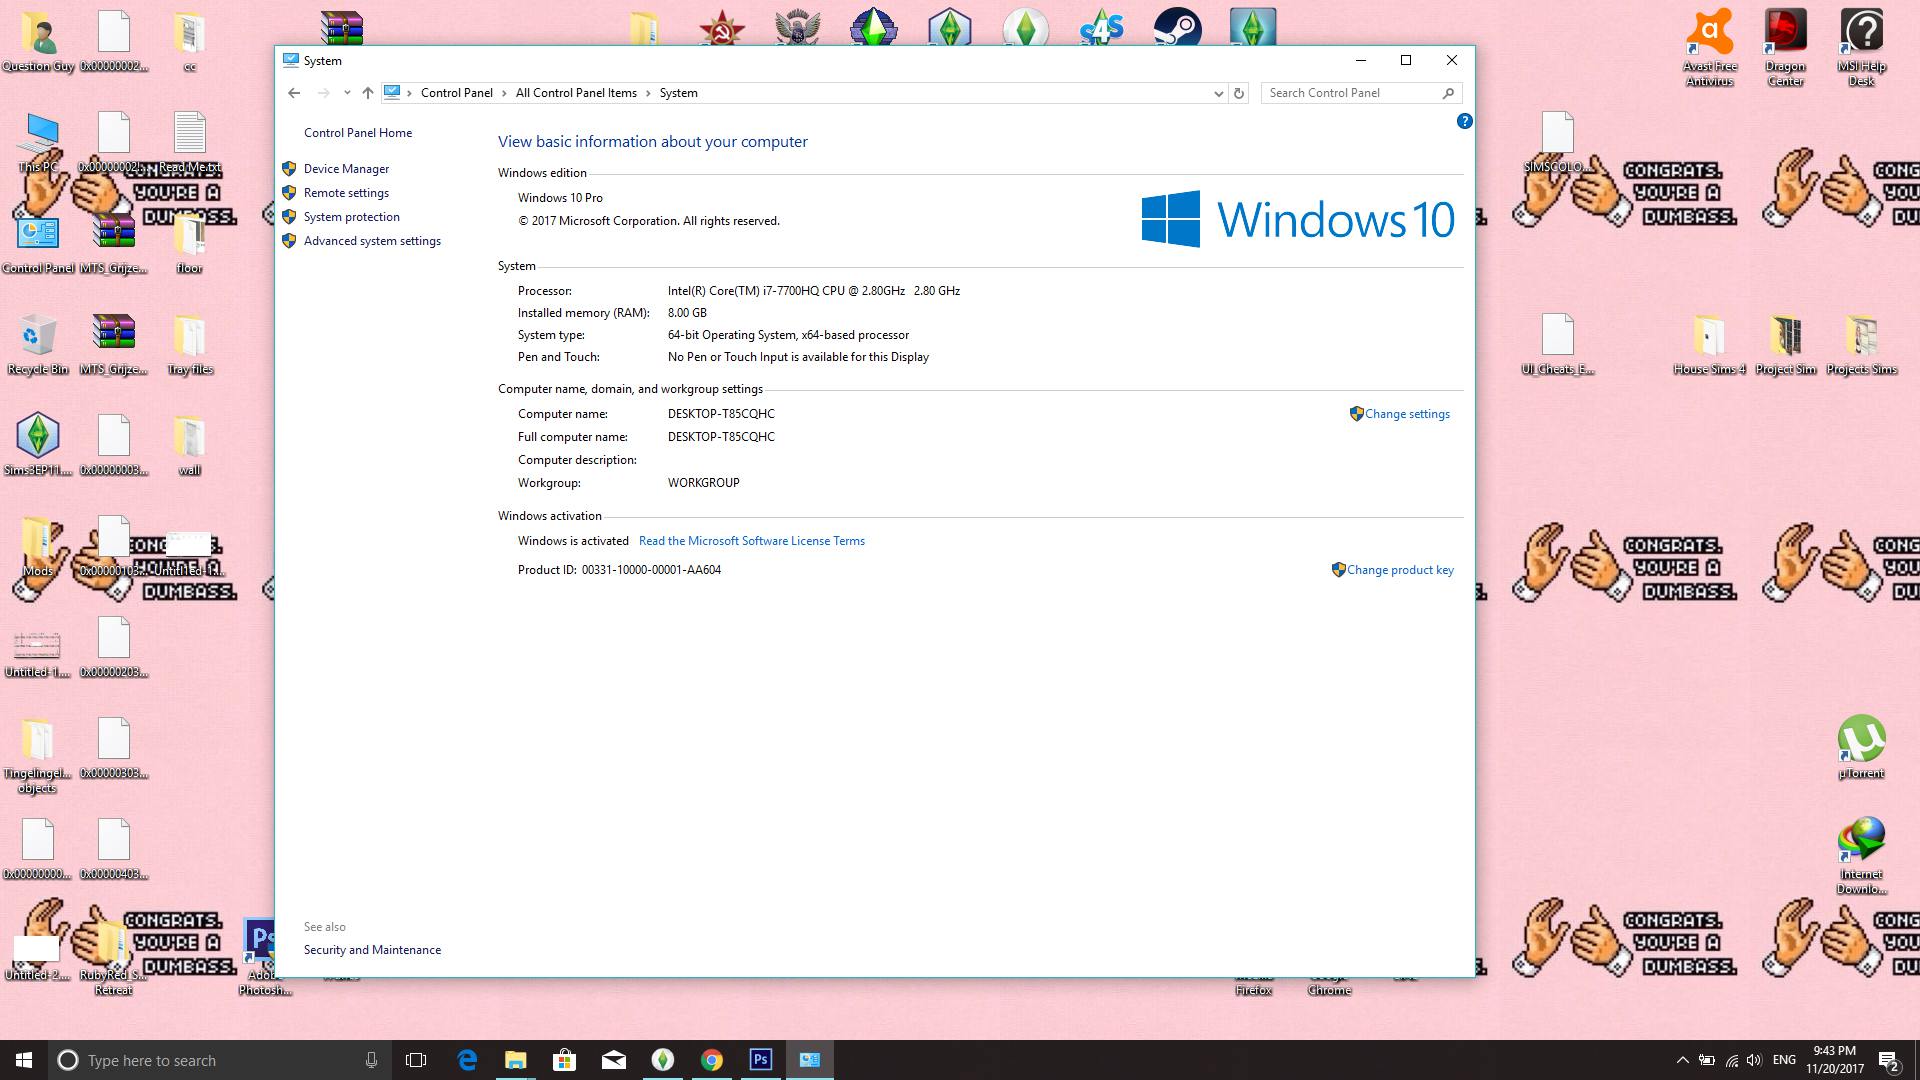Select Tingelingel objects folder
Image resolution: width=1920 pixels, height=1080 pixels.
(x=38, y=756)
